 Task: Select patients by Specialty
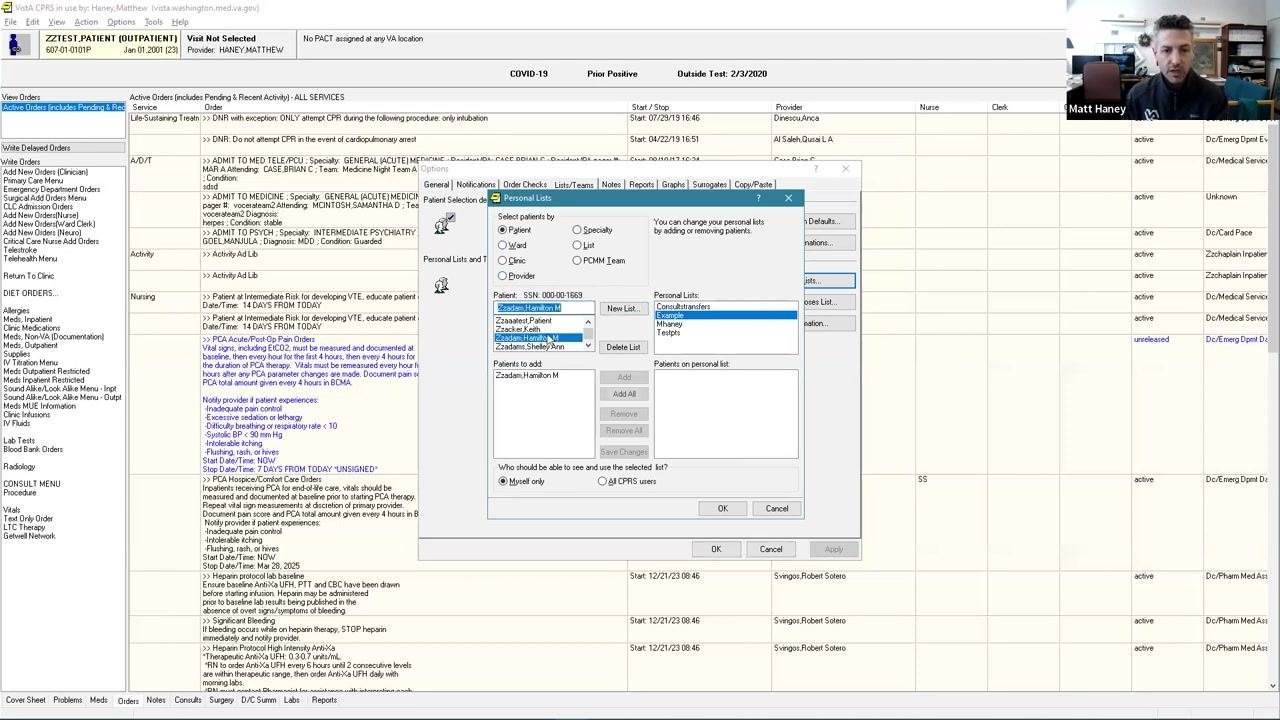[577, 230]
